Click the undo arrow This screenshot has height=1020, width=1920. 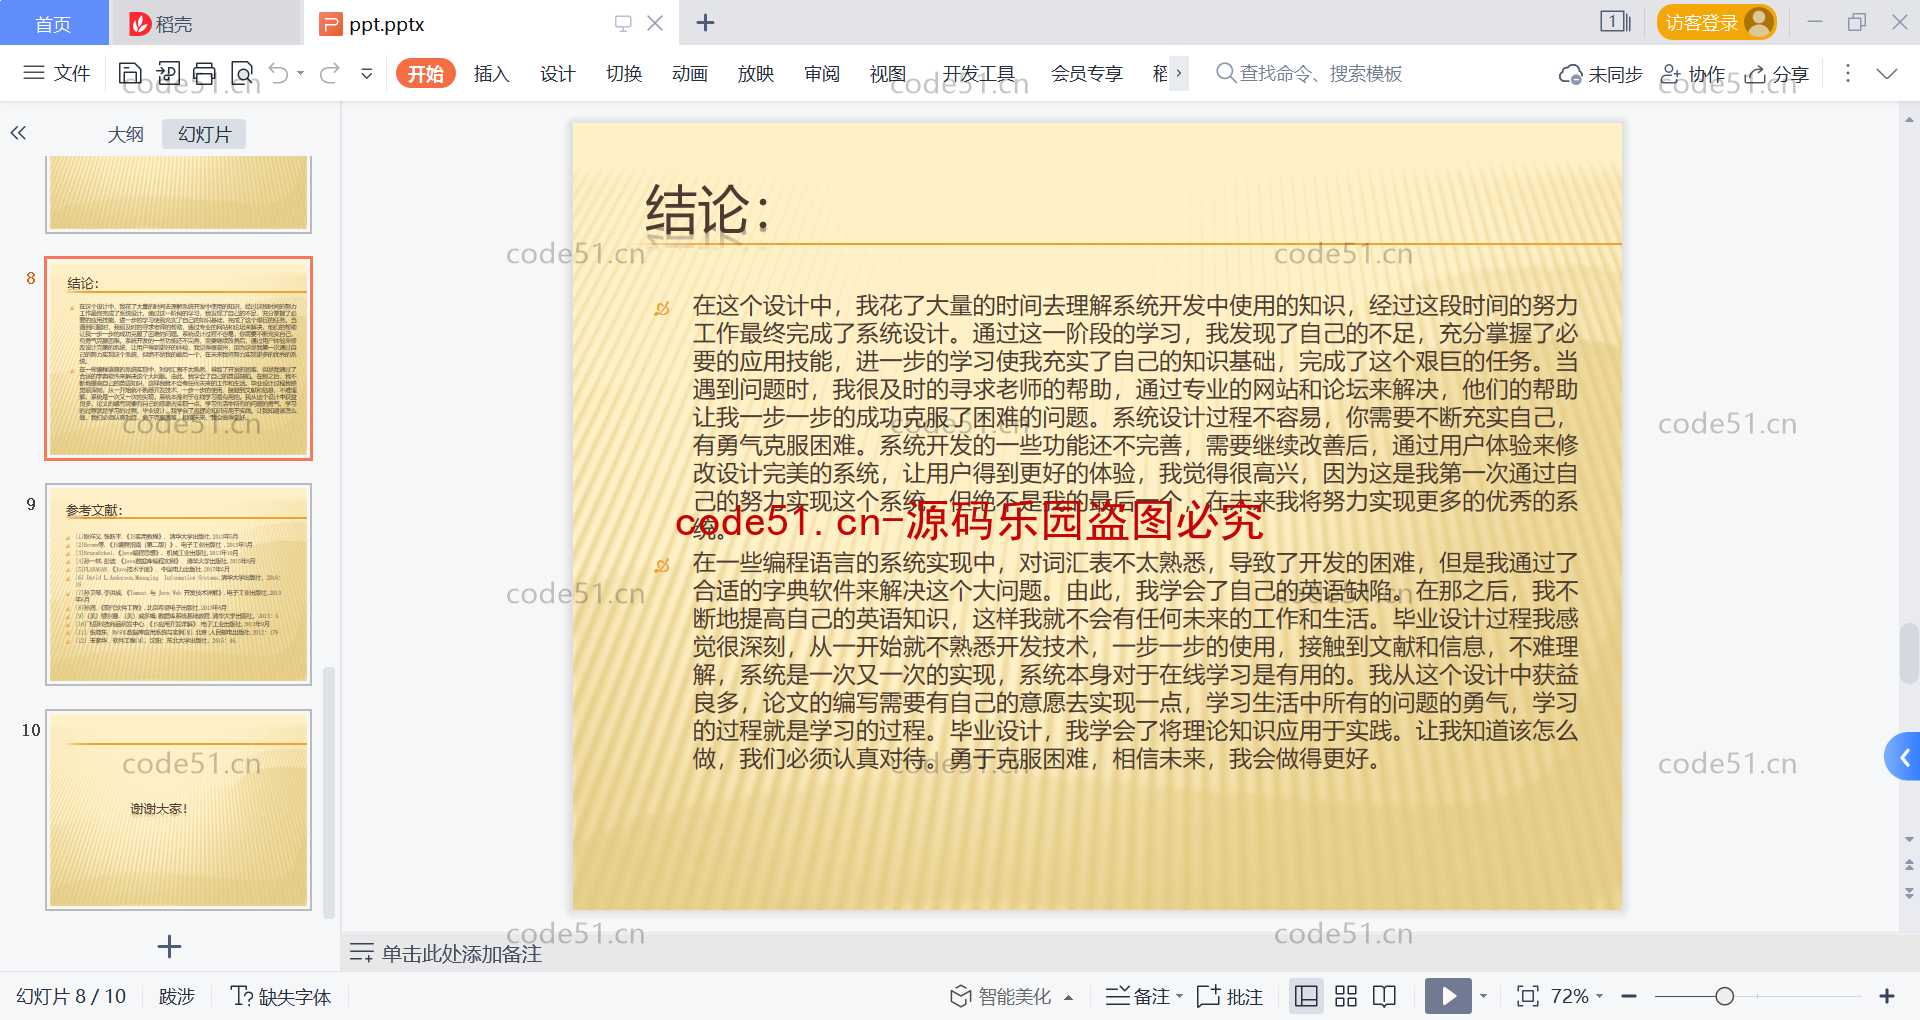(x=279, y=73)
